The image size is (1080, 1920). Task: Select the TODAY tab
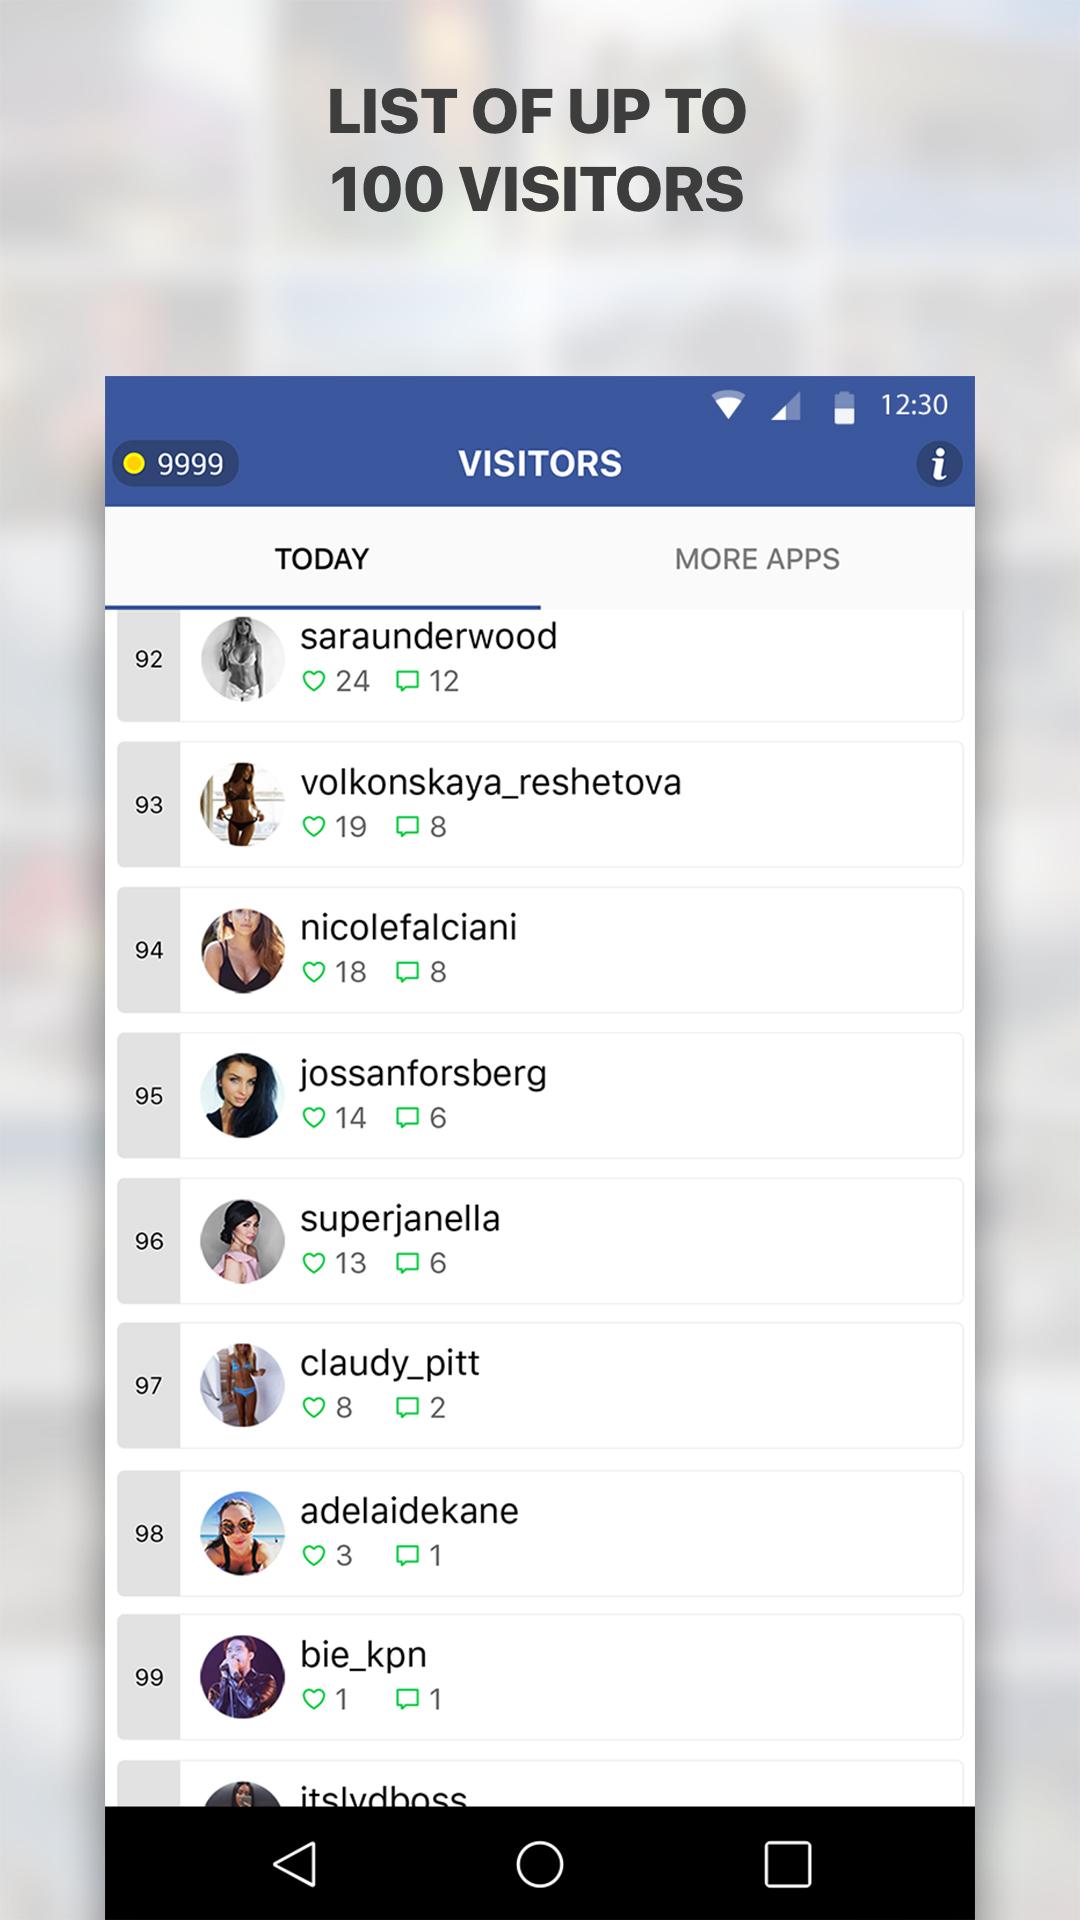(x=322, y=558)
